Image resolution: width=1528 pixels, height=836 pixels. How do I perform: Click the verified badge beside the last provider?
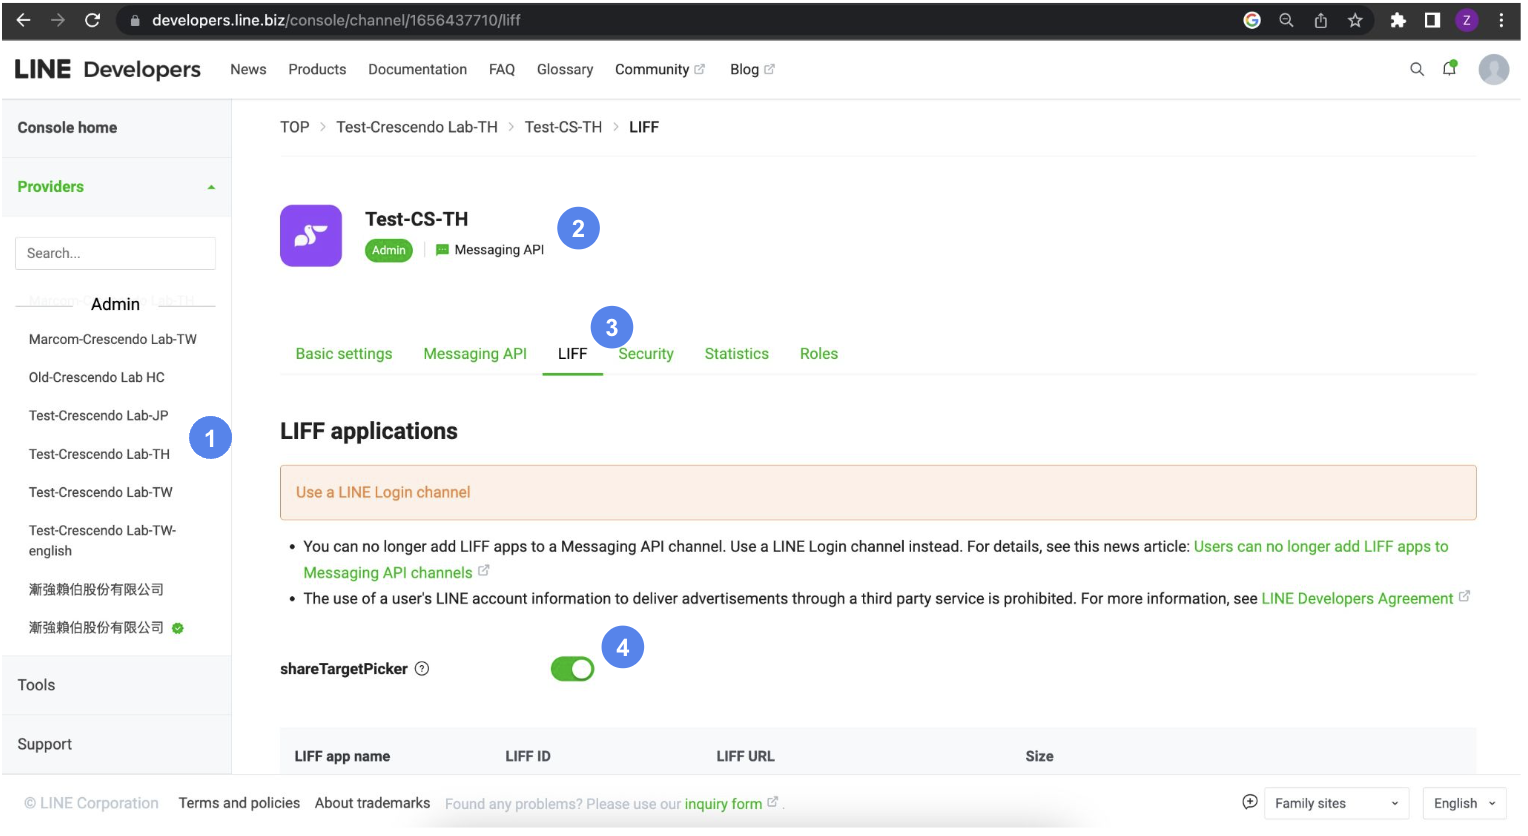click(x=178, y=628)
